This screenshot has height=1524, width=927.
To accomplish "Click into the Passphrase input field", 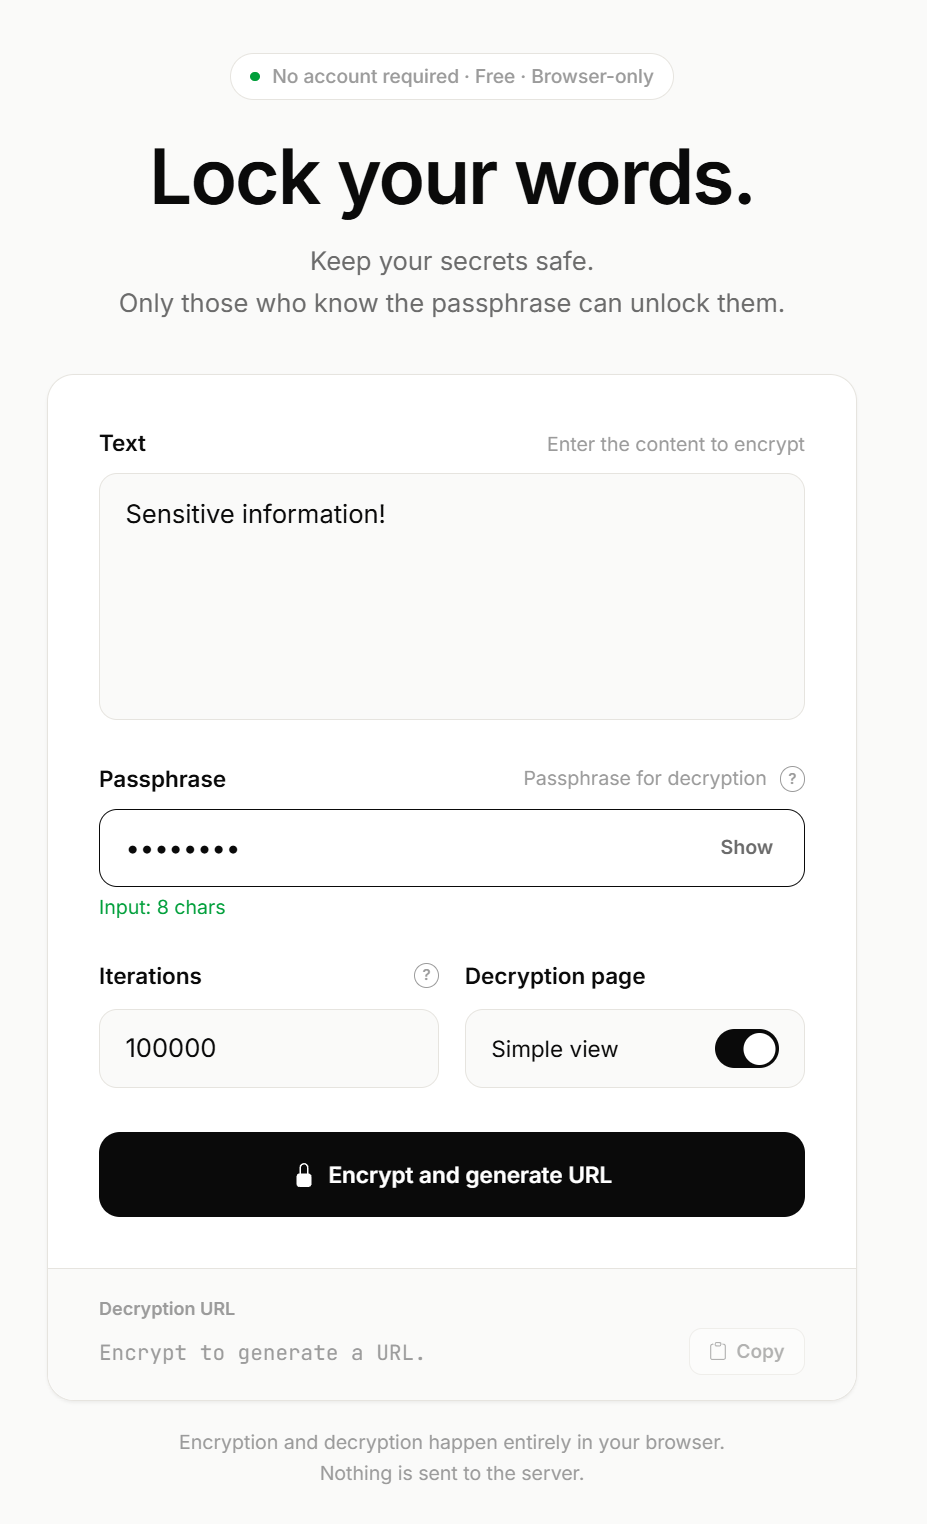I will click(452, 848).
